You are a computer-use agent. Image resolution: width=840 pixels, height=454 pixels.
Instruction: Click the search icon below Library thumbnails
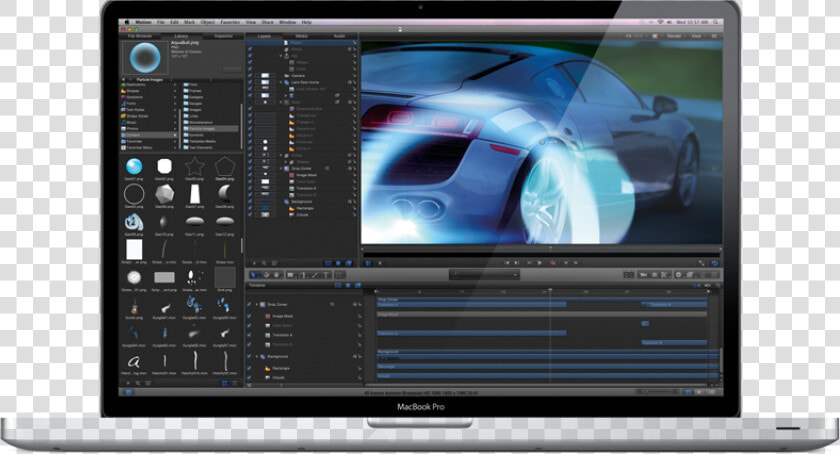point(138,383)
